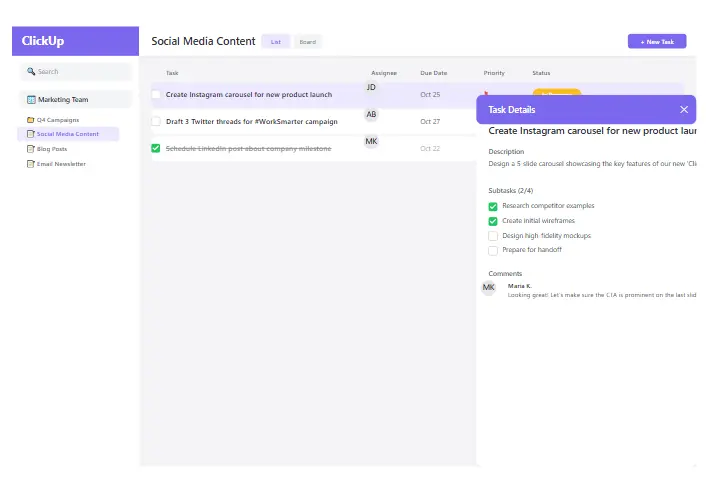
Task: Click the Maria K. commenter name
Action: pos(520,286)
